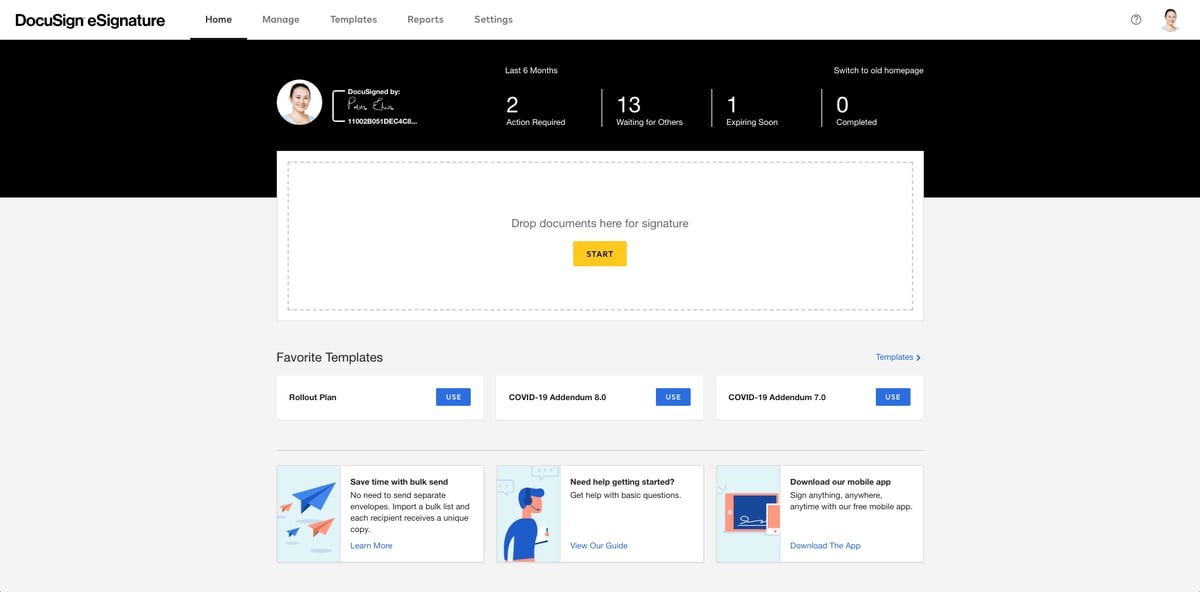
Task: Click the DocuSign eSignature logo
Action: (x=87, y=19)
